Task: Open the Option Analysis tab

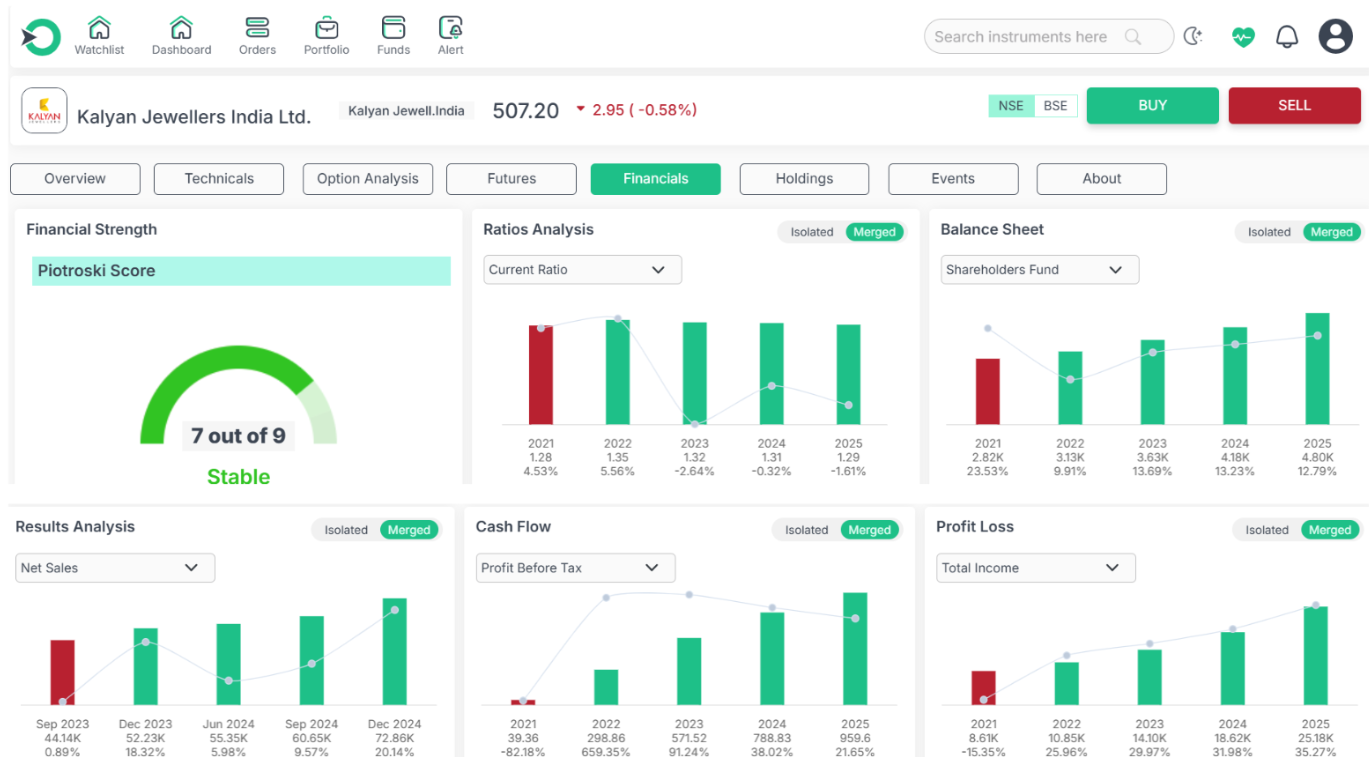Action: tap(367, 179)
